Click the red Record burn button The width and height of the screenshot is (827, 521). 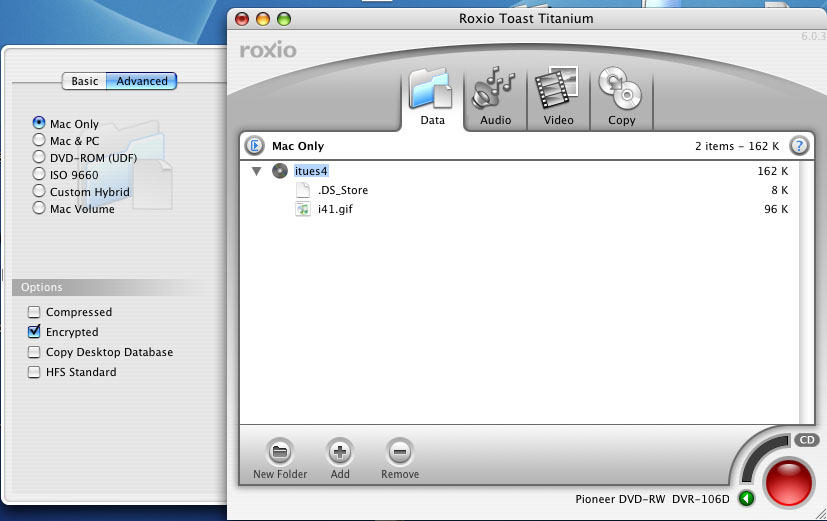click(788, 483)
